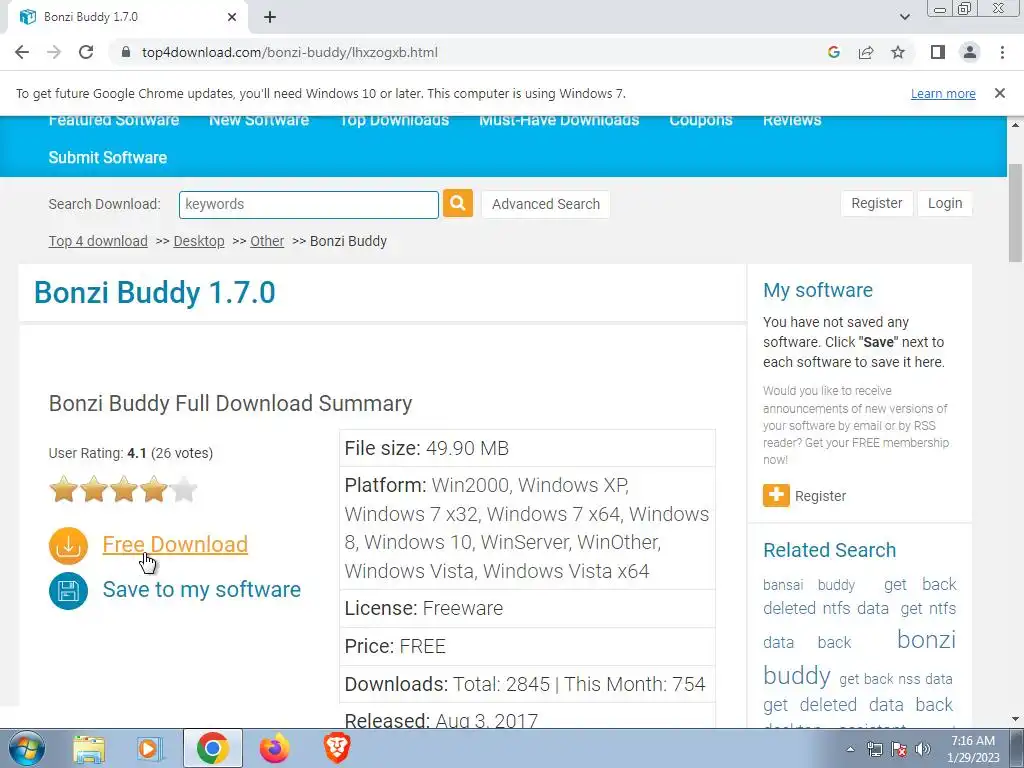Open the Chrome side panel icon
This screenshot has width=1024, height=768.
pos(938,52)
